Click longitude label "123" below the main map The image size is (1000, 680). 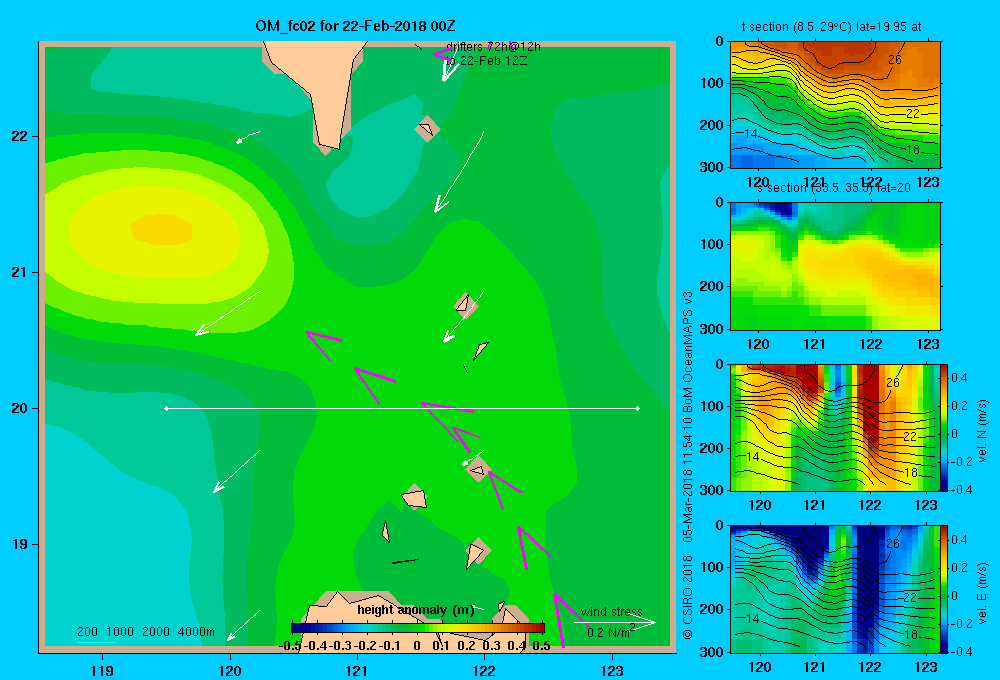(612, 670)
